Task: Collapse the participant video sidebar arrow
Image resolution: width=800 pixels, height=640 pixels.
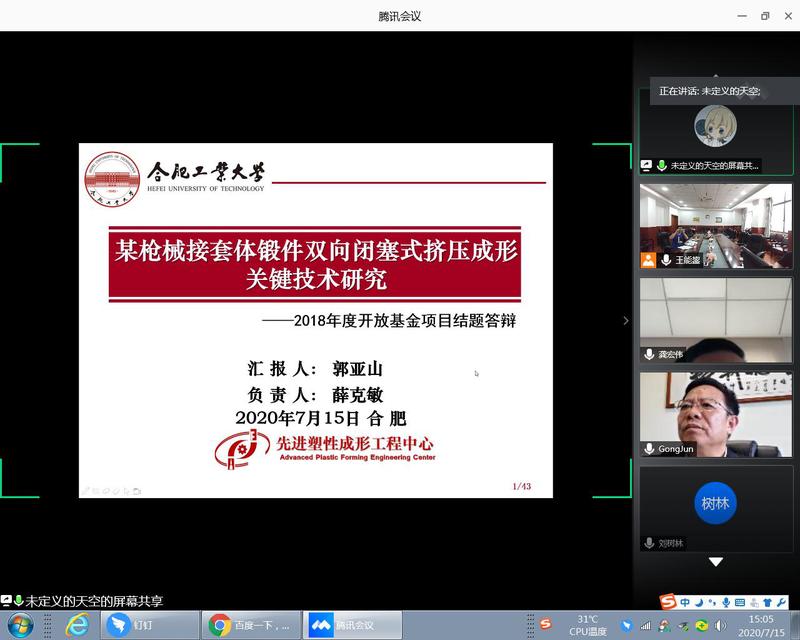Action: (x=626, y=321)
